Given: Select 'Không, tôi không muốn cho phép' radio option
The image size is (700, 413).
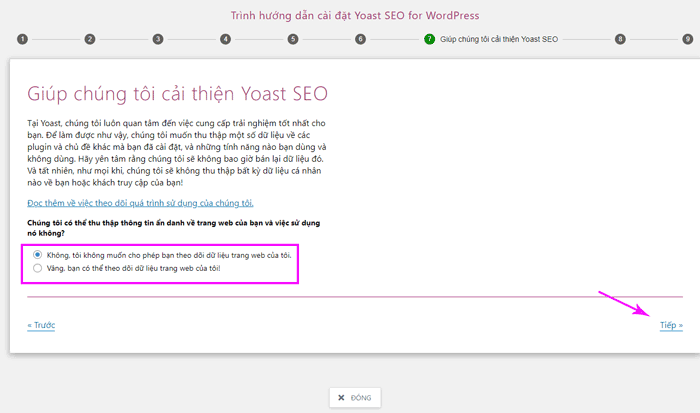Looking at the screenshot, I should 38,254.
